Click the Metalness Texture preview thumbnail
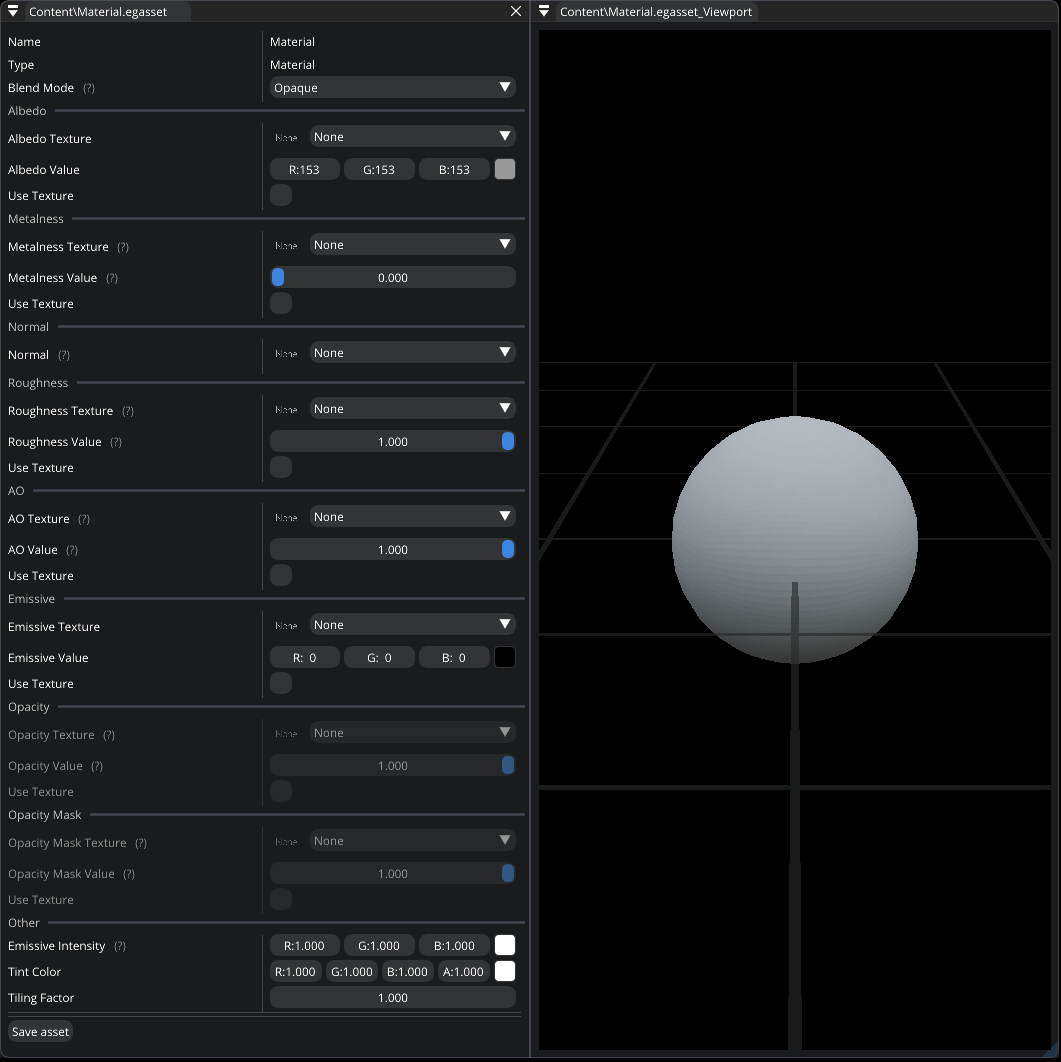This screenshot has width=1061, height=1062. pos(286,246)
